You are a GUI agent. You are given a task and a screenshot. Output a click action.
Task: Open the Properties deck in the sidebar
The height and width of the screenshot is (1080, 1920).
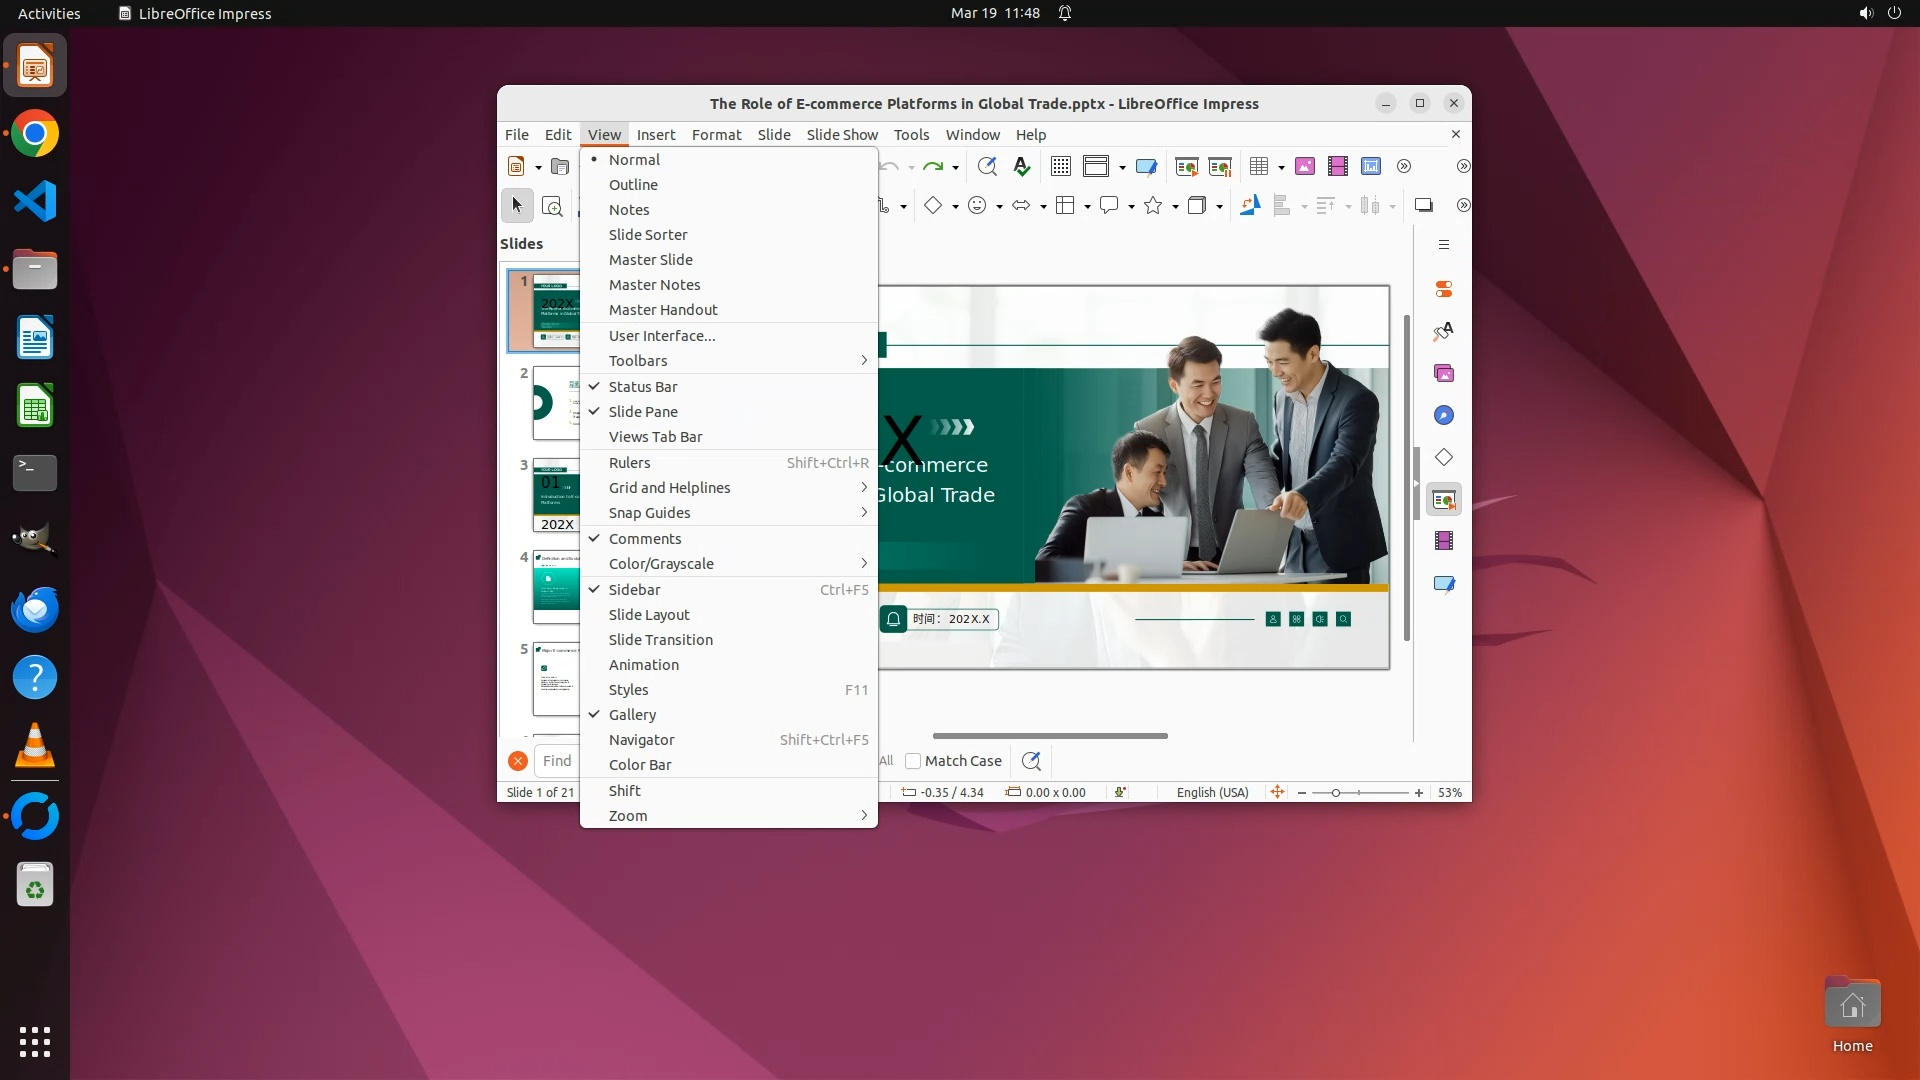[x=1444, y=289]
